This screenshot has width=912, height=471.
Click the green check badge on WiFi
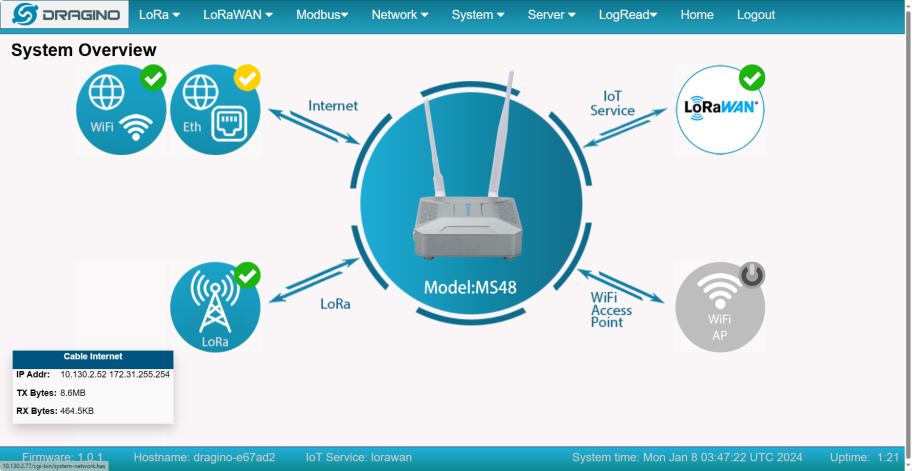tap(154, 78)
